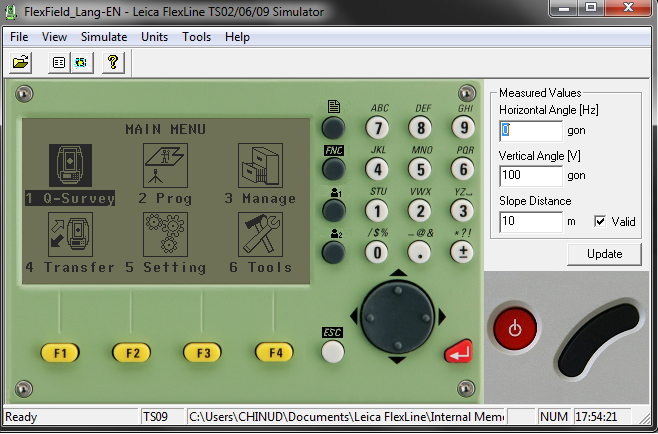The image size is (658, 434).
Task: Open the Help menu
Action: (237, 37)
